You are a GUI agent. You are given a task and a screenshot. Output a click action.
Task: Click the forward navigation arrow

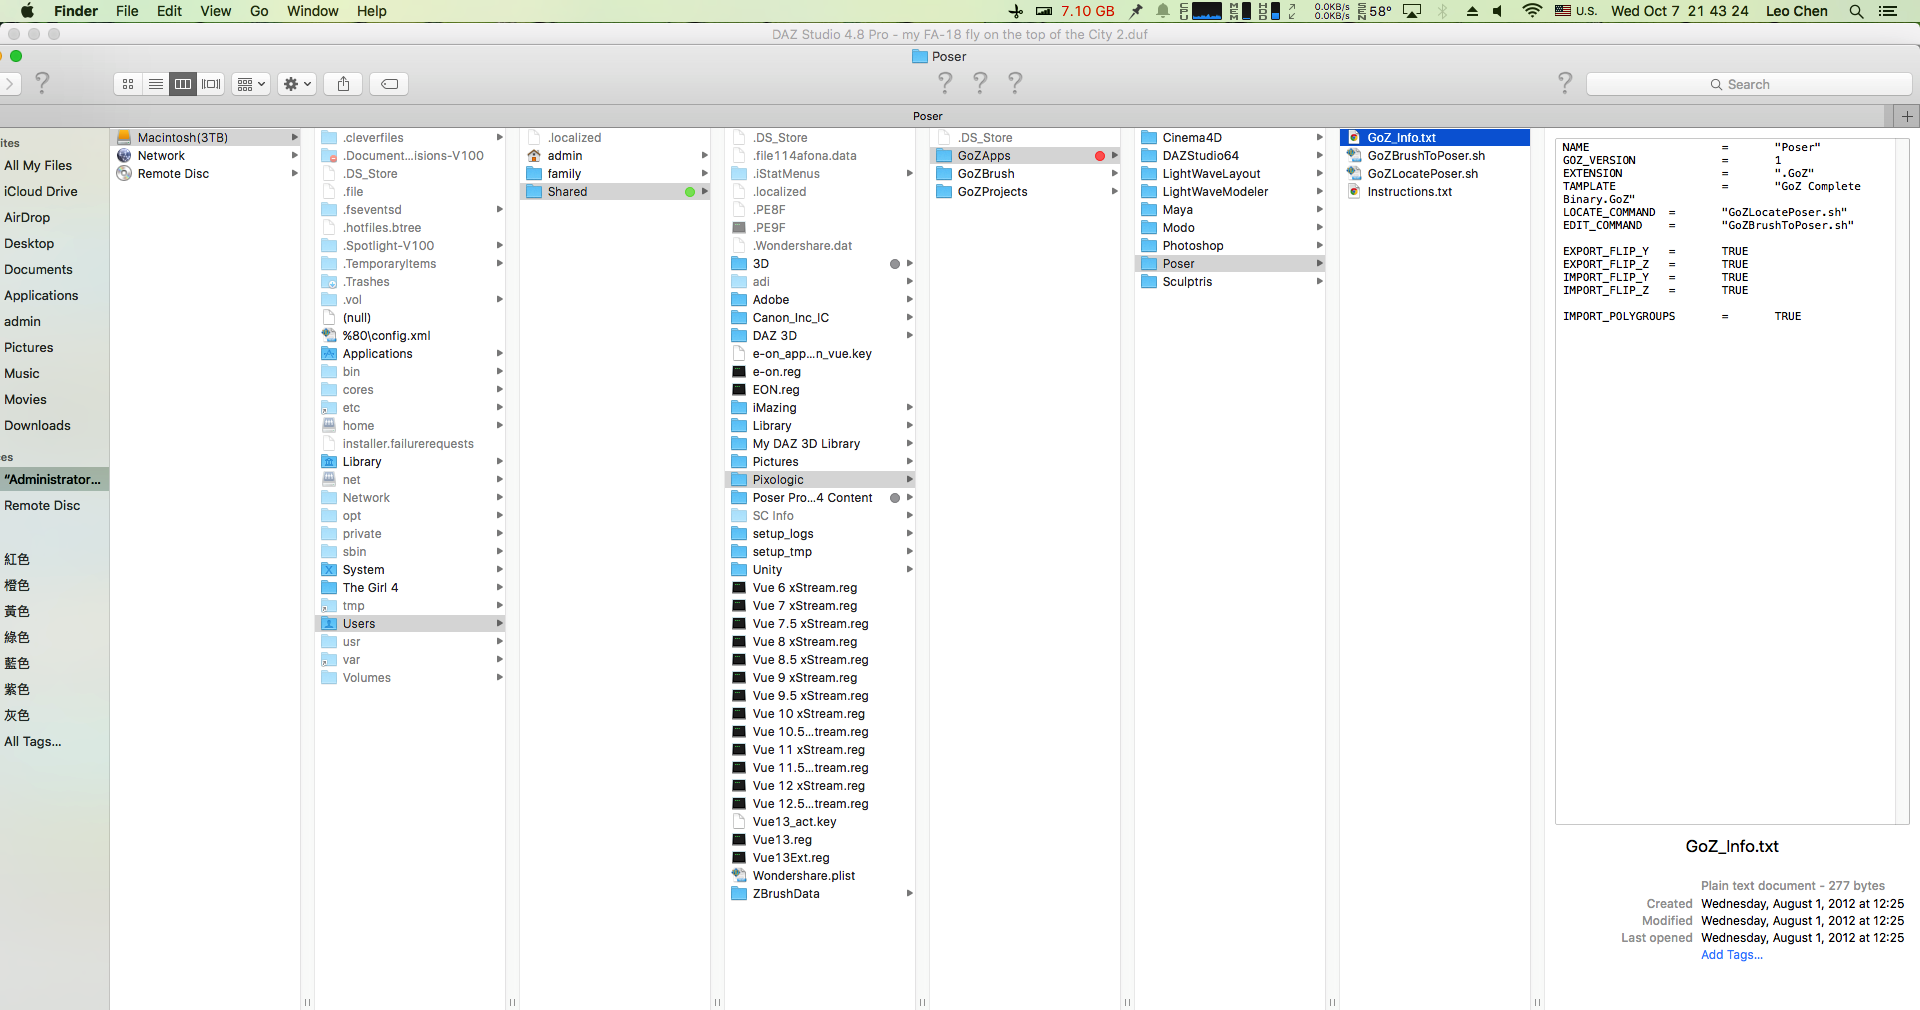(9, 84)
